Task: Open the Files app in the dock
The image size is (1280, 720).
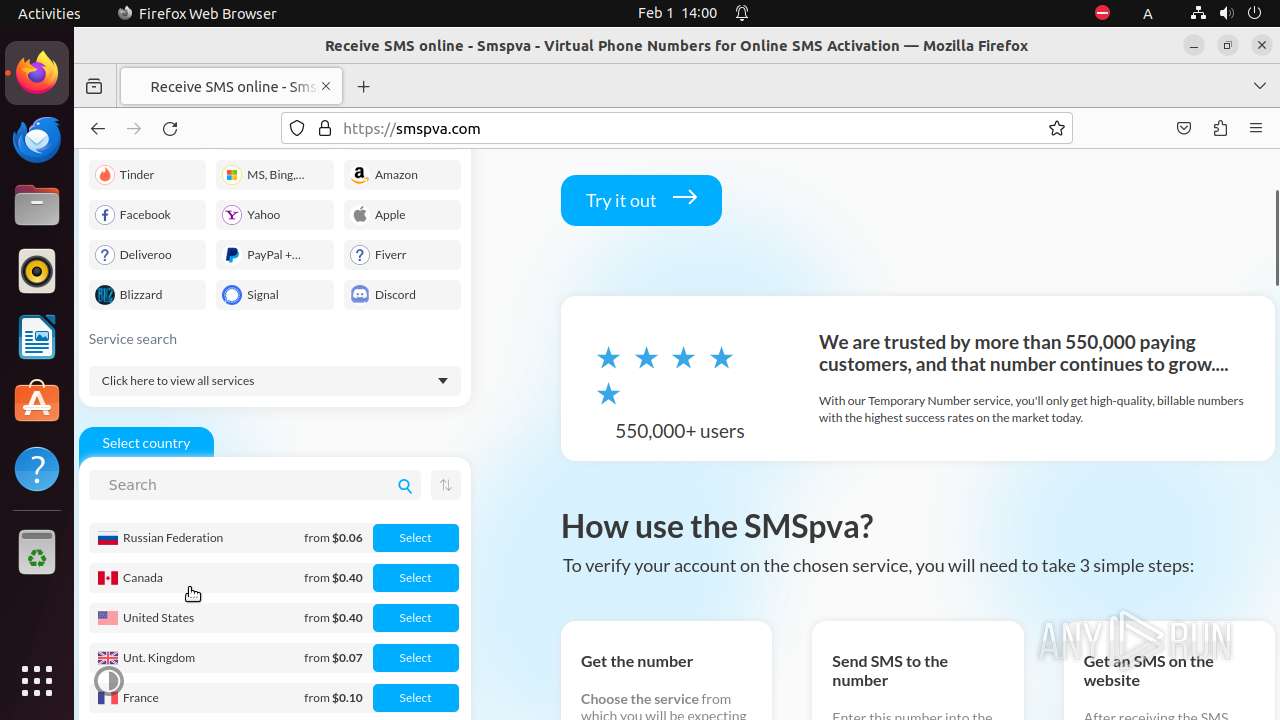Action: click(37, 205)
